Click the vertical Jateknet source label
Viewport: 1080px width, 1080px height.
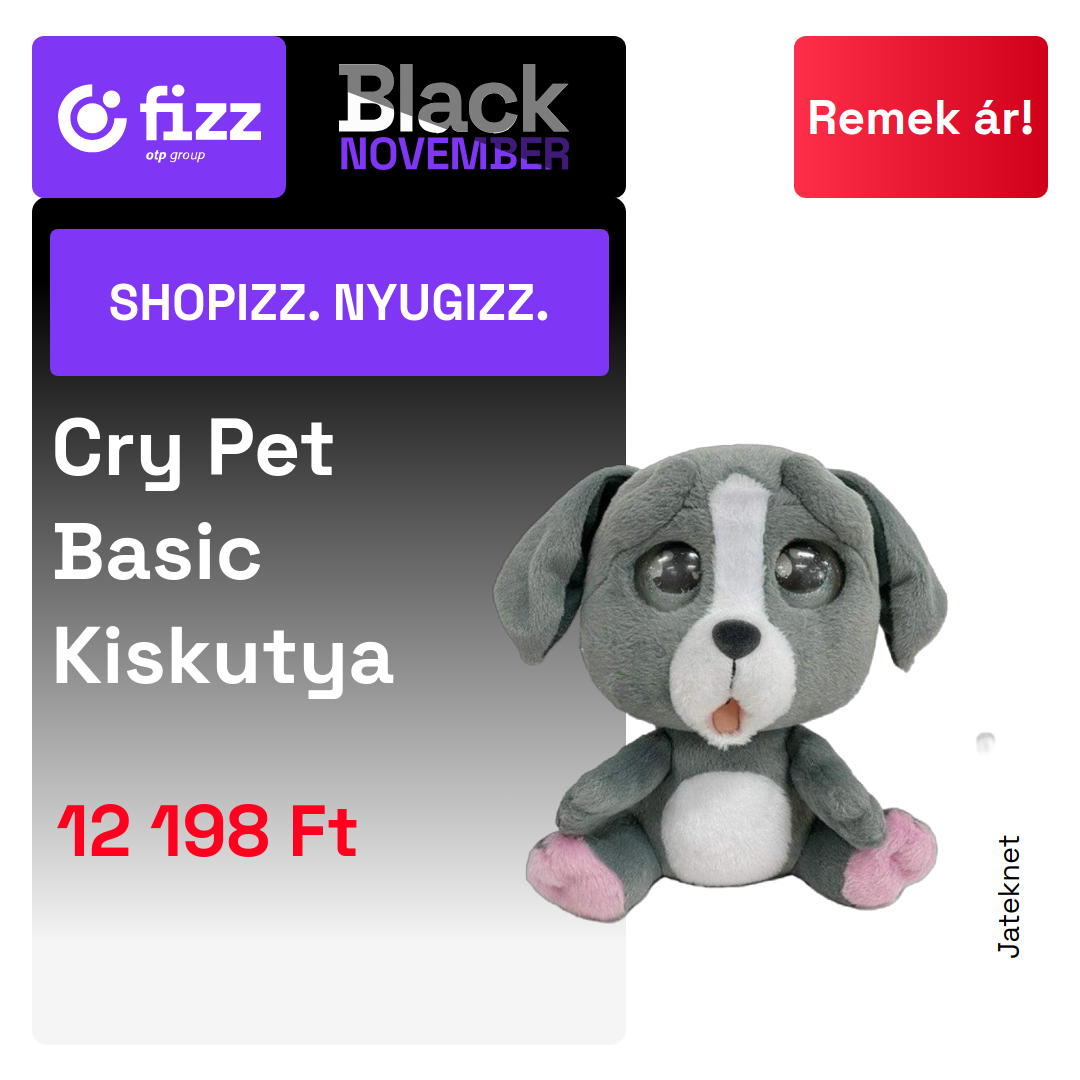(1008, 896)
